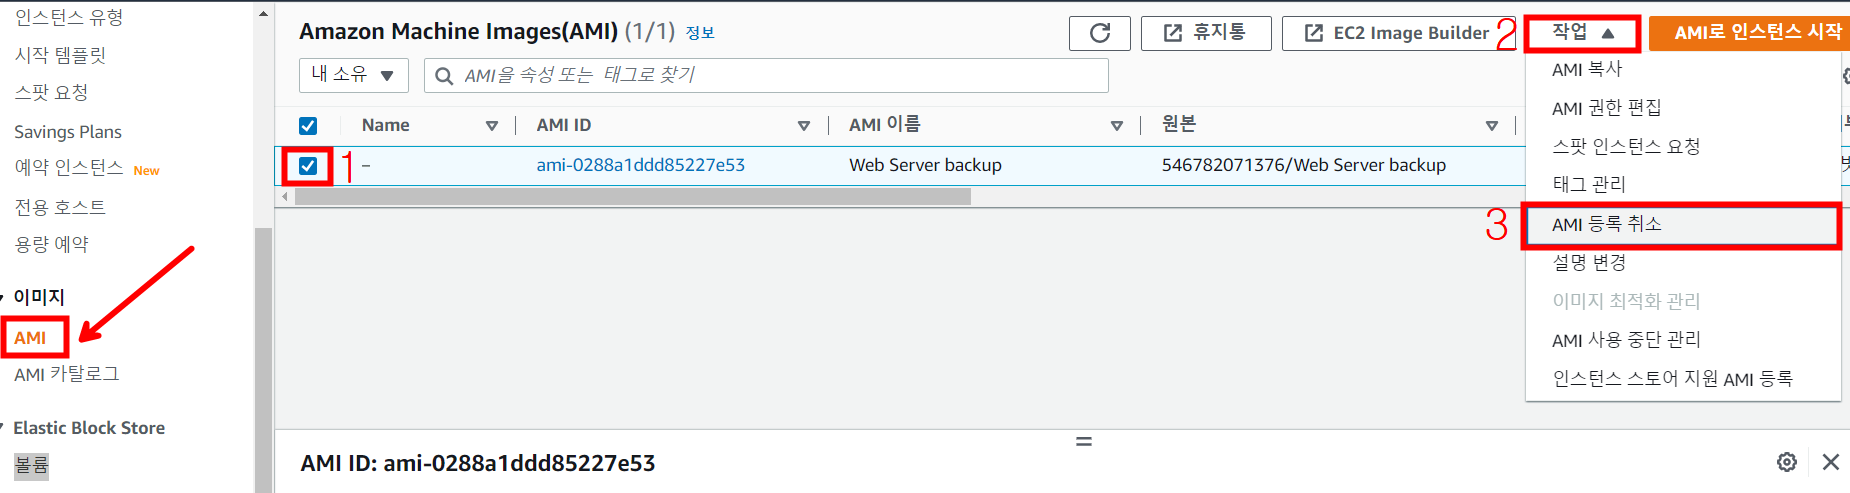Toggle the select-all header checkbox

(x=308, y=126)
